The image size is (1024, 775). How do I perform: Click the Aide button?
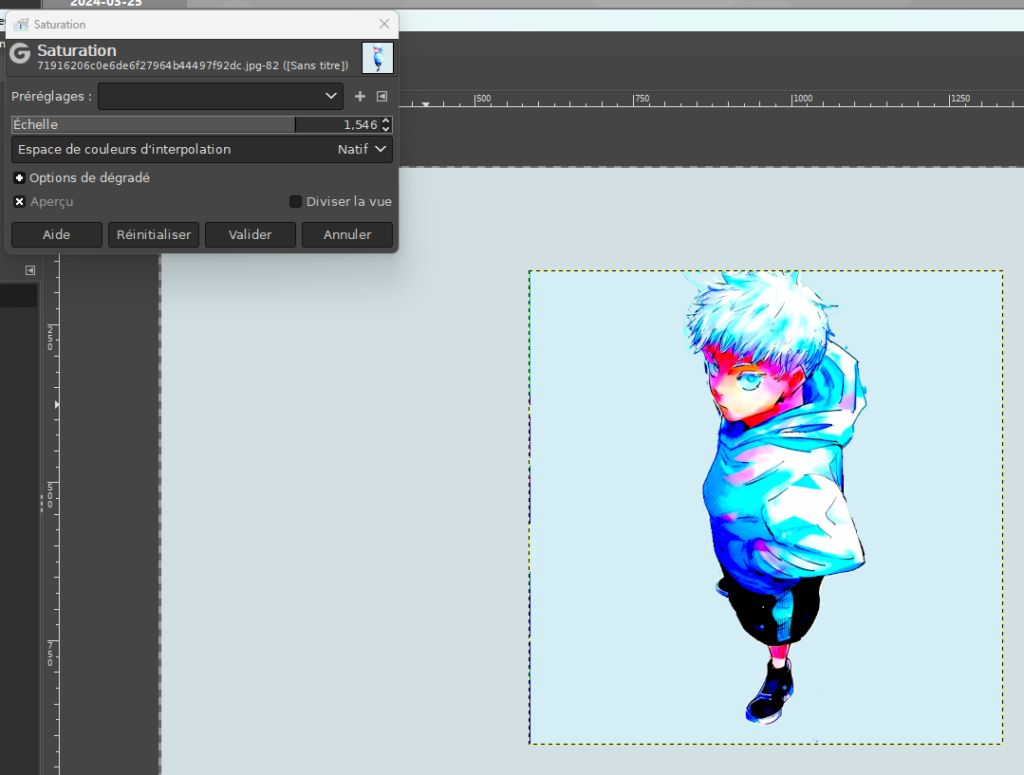click(57, 234)
